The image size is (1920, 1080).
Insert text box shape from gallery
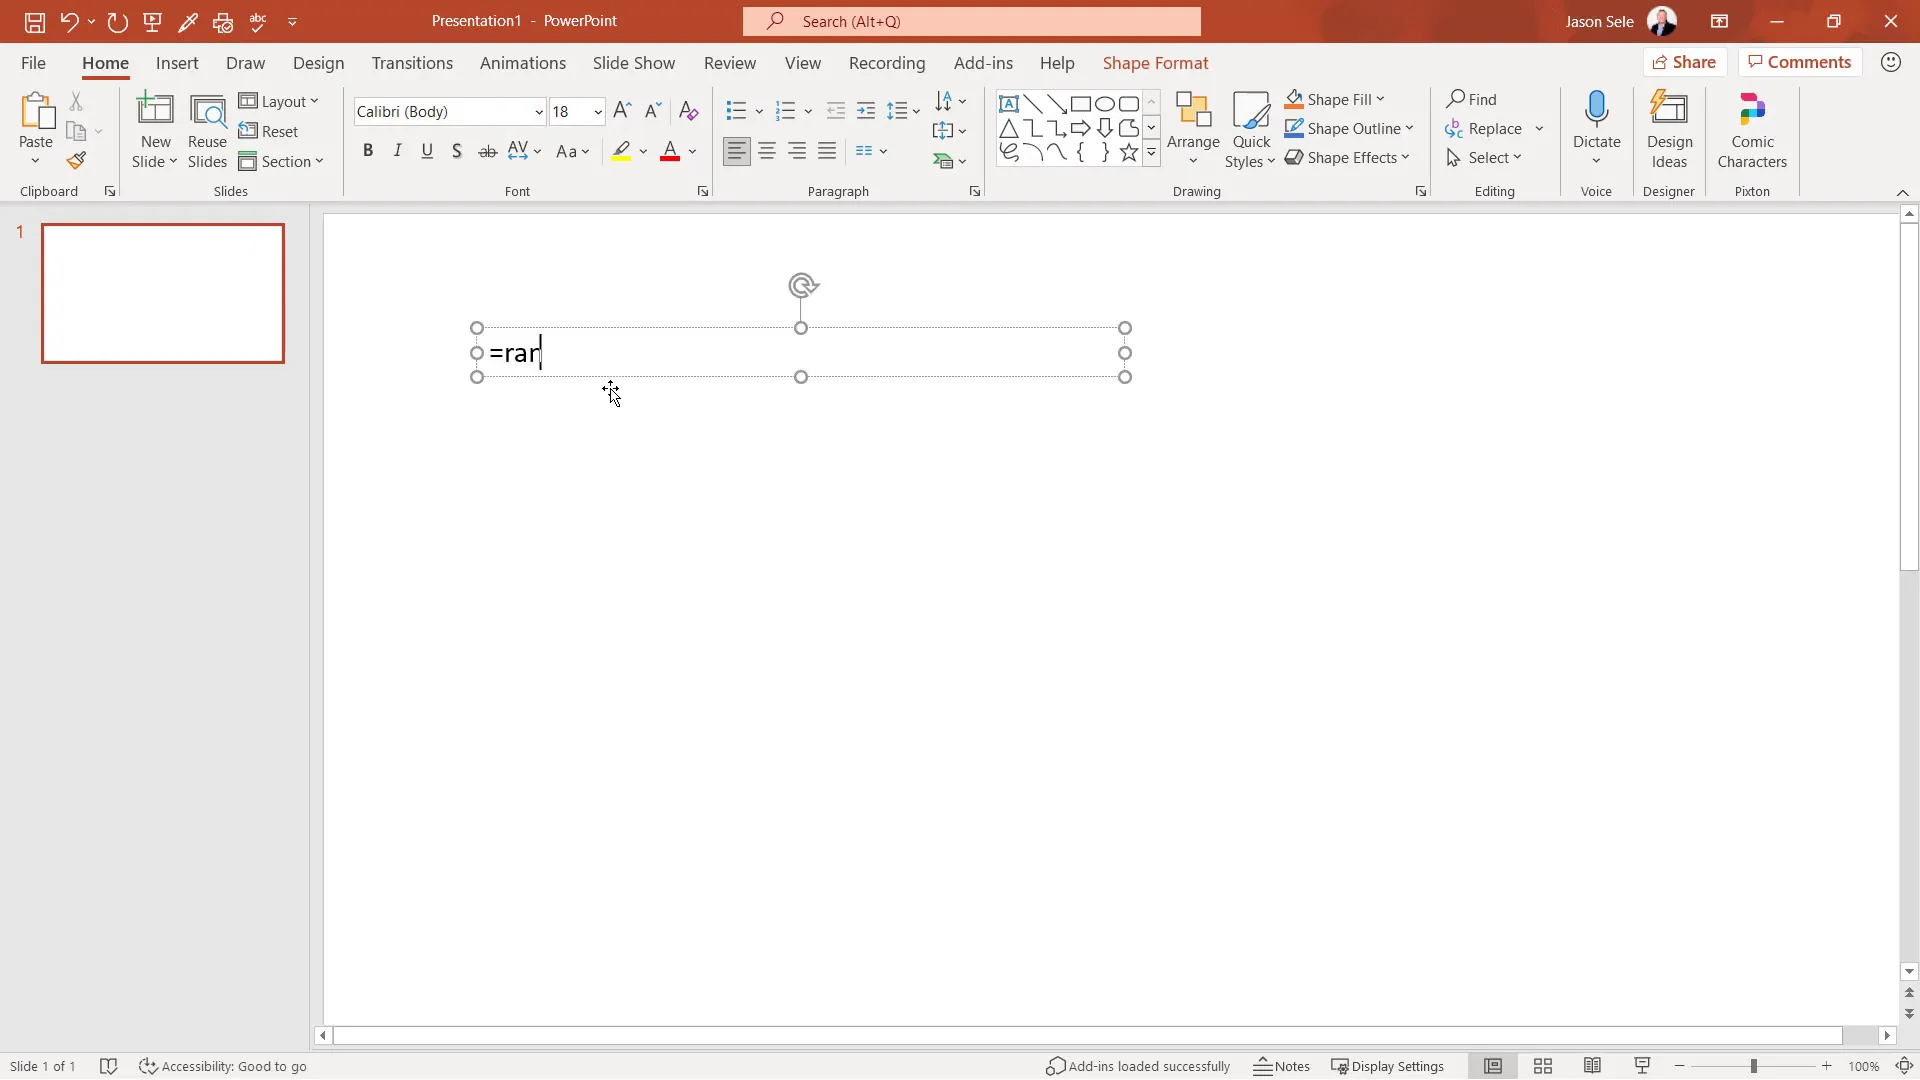[1009, 104]
